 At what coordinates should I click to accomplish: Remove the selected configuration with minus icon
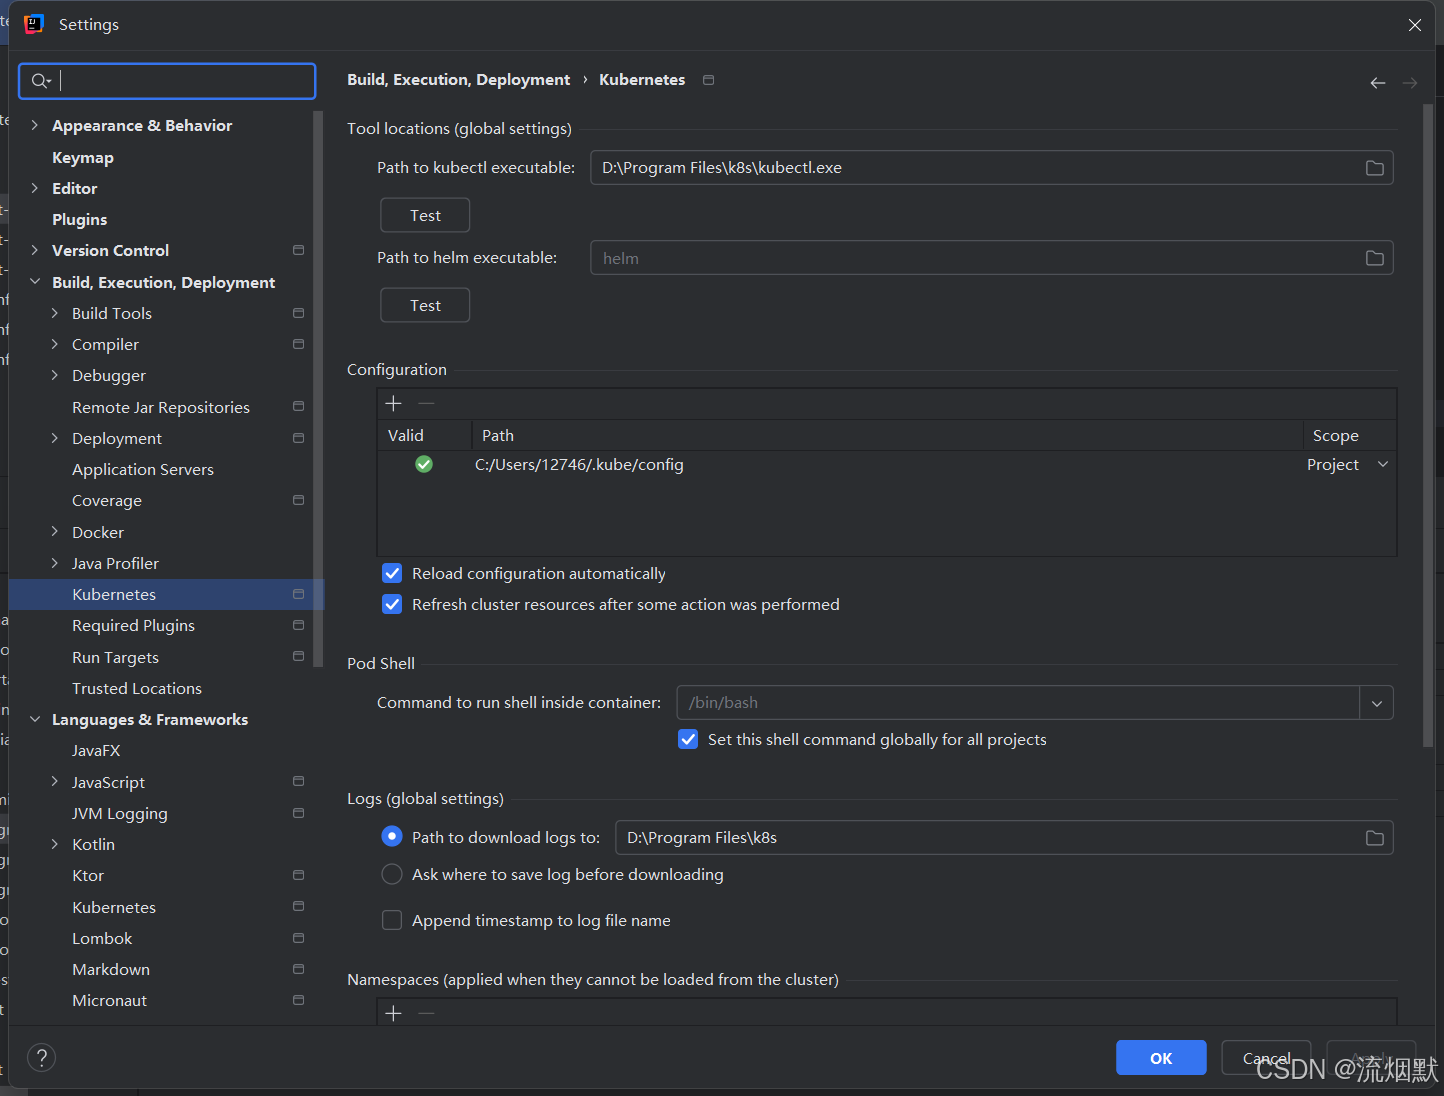(x=424, y=402)
